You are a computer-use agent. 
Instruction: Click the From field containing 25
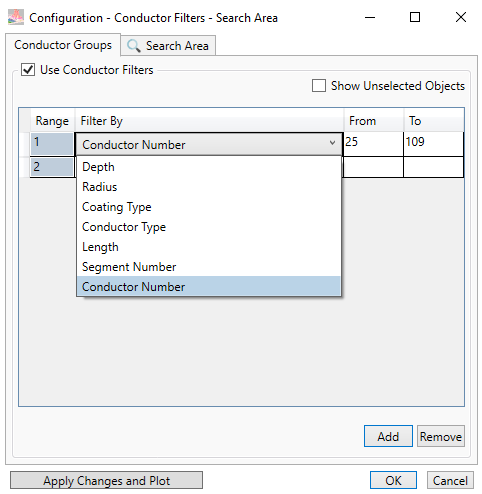click(x=373, y=143)
